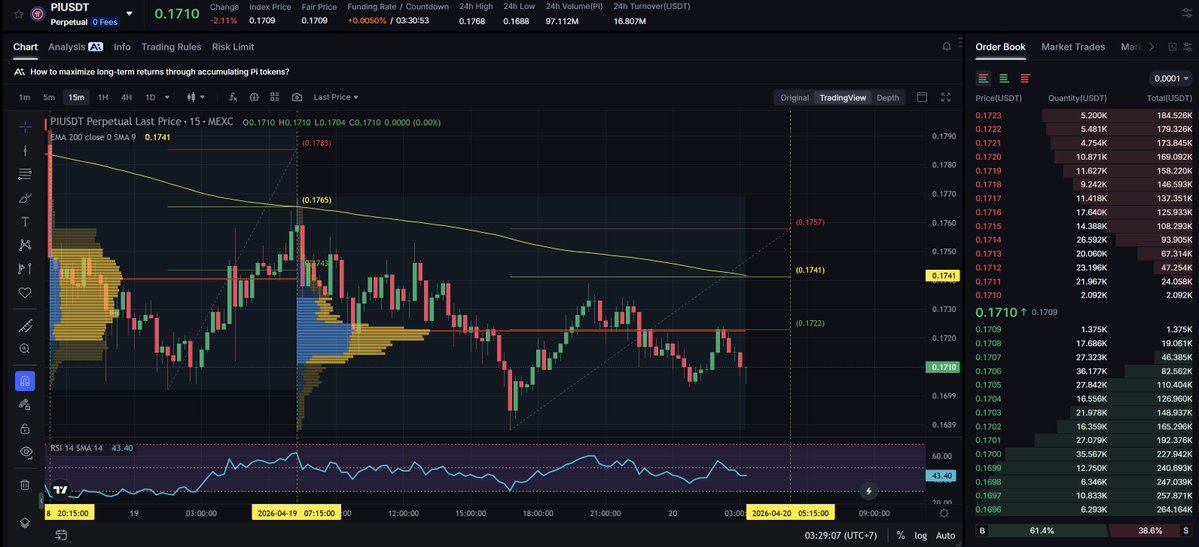Toggle lock all drawings padlock

24,428
